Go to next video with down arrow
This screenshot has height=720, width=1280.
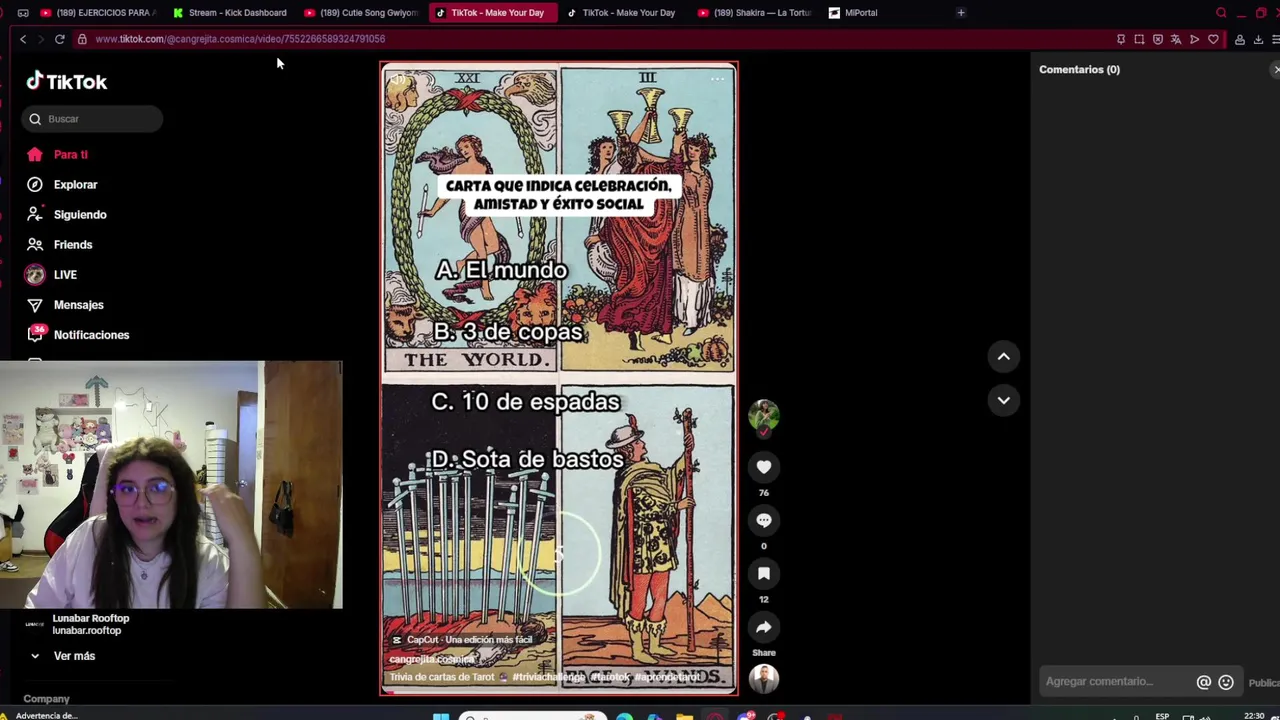1003,400
